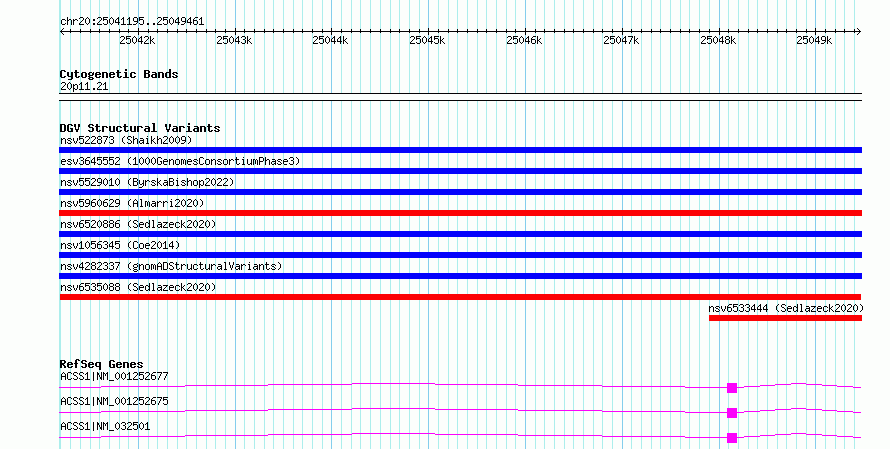Click the 25044k ruler label
The width and height of the screenshot is (890, 449).
tap(330, 40)
